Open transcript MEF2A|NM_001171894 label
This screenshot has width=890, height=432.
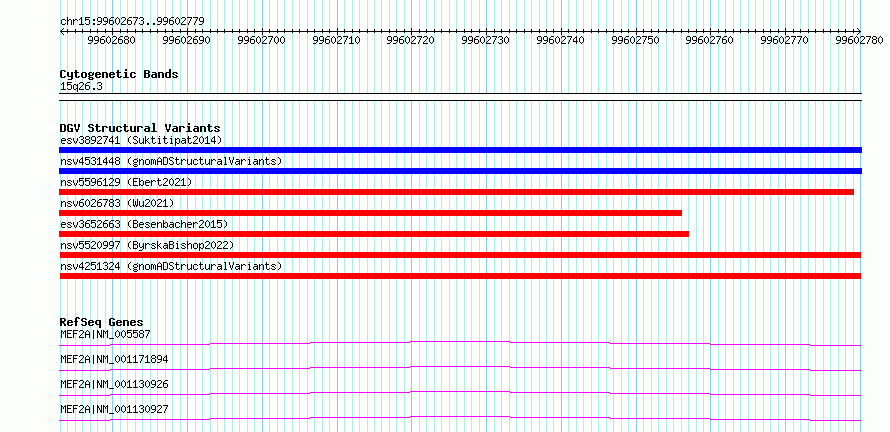pyautogui.click(x=114, y=359)
